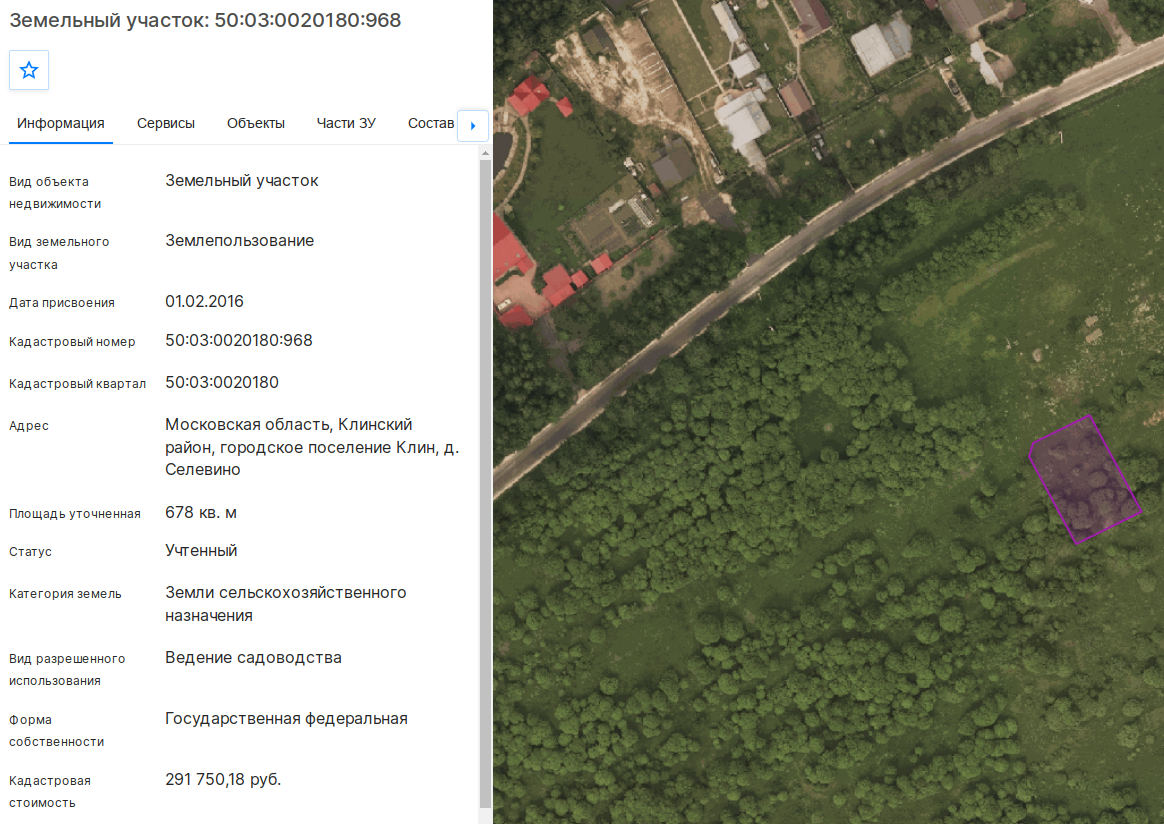
Task: Click the date value 01.02.2016
Action: (x=204, y=301)
